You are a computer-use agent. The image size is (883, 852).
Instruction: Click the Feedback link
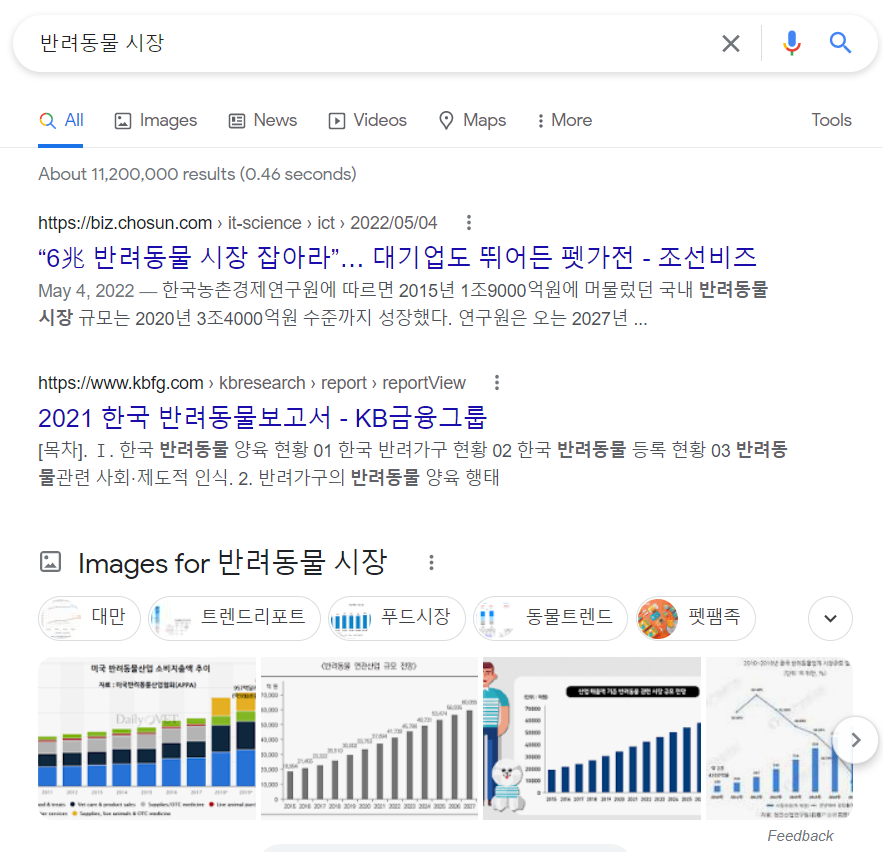pos(800,836)
